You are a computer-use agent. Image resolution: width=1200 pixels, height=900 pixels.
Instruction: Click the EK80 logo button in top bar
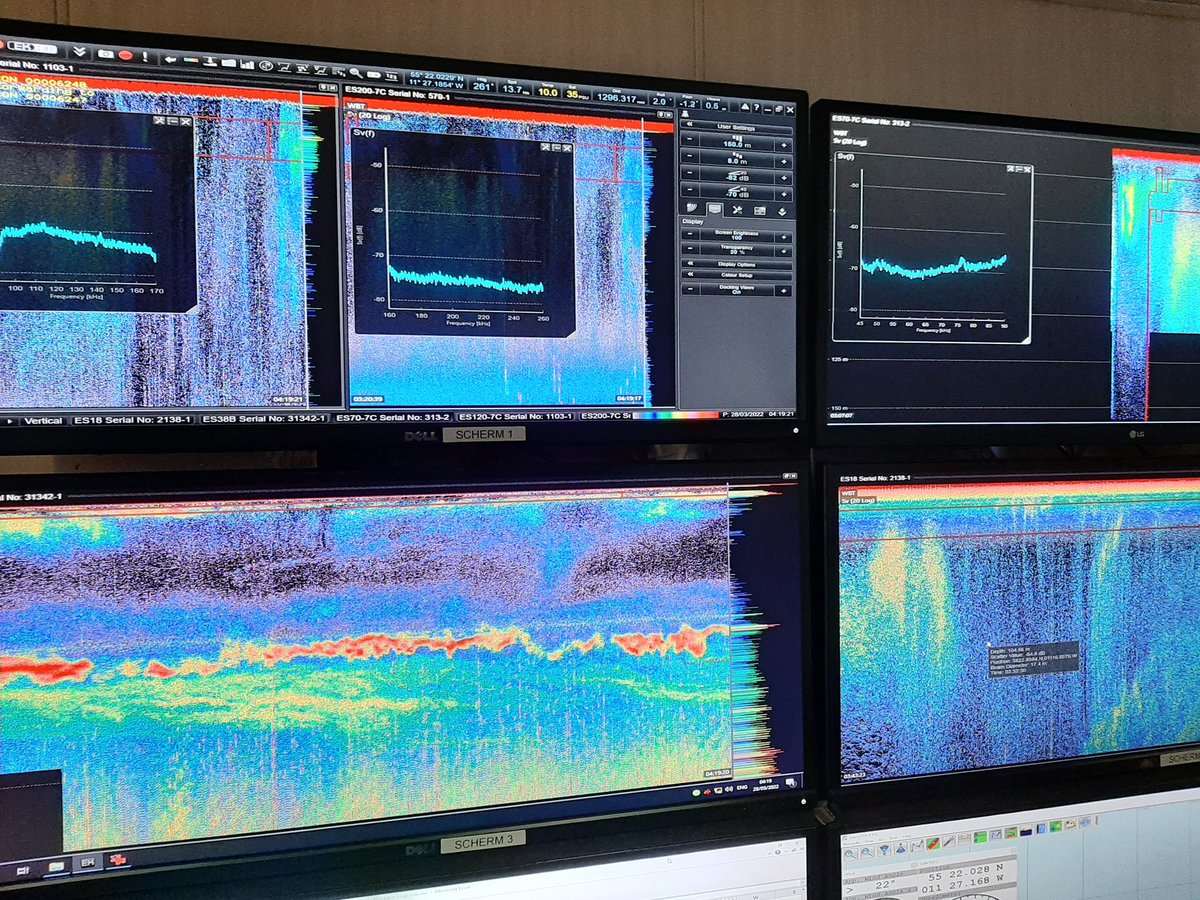(33, 48)
